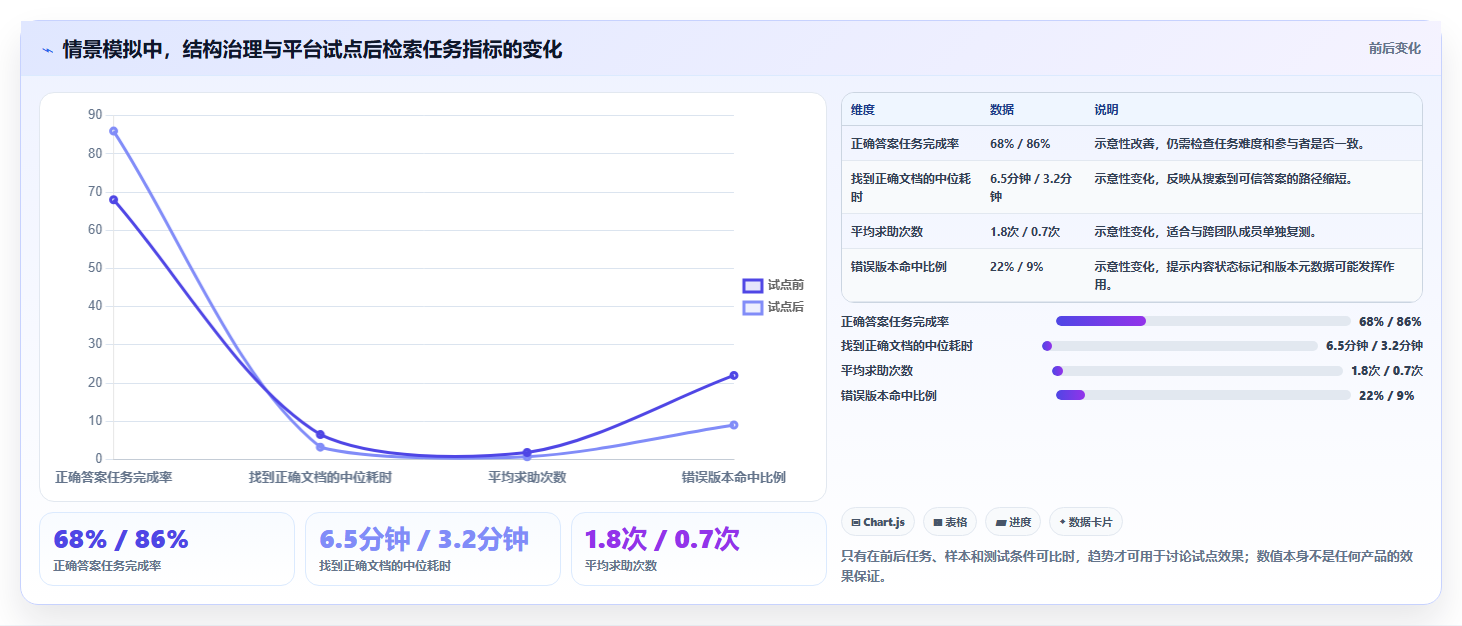The image size is (1462, 626).
Task: Click the 找到正确文档的中位耗时 progress bar
Action: click(x=1179, y=346)
